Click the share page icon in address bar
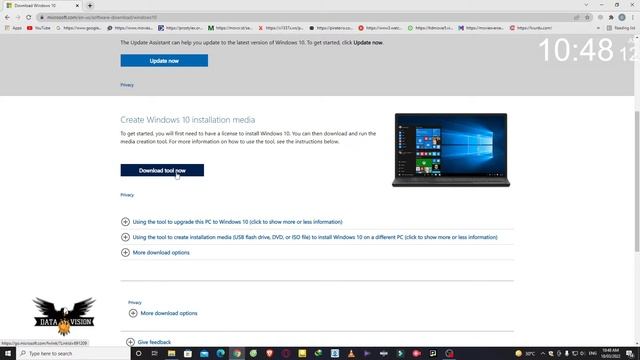640x360 pixels. click(577, 17)
